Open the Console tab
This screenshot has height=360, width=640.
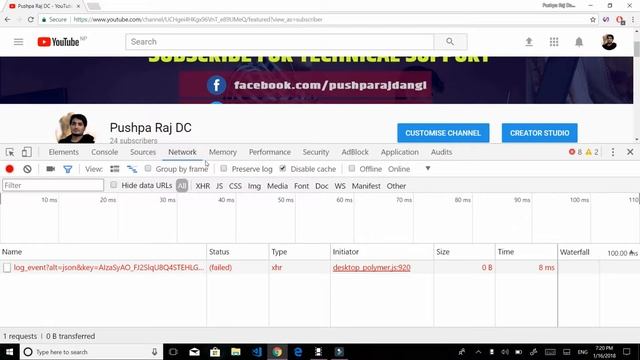click(104, 152)
